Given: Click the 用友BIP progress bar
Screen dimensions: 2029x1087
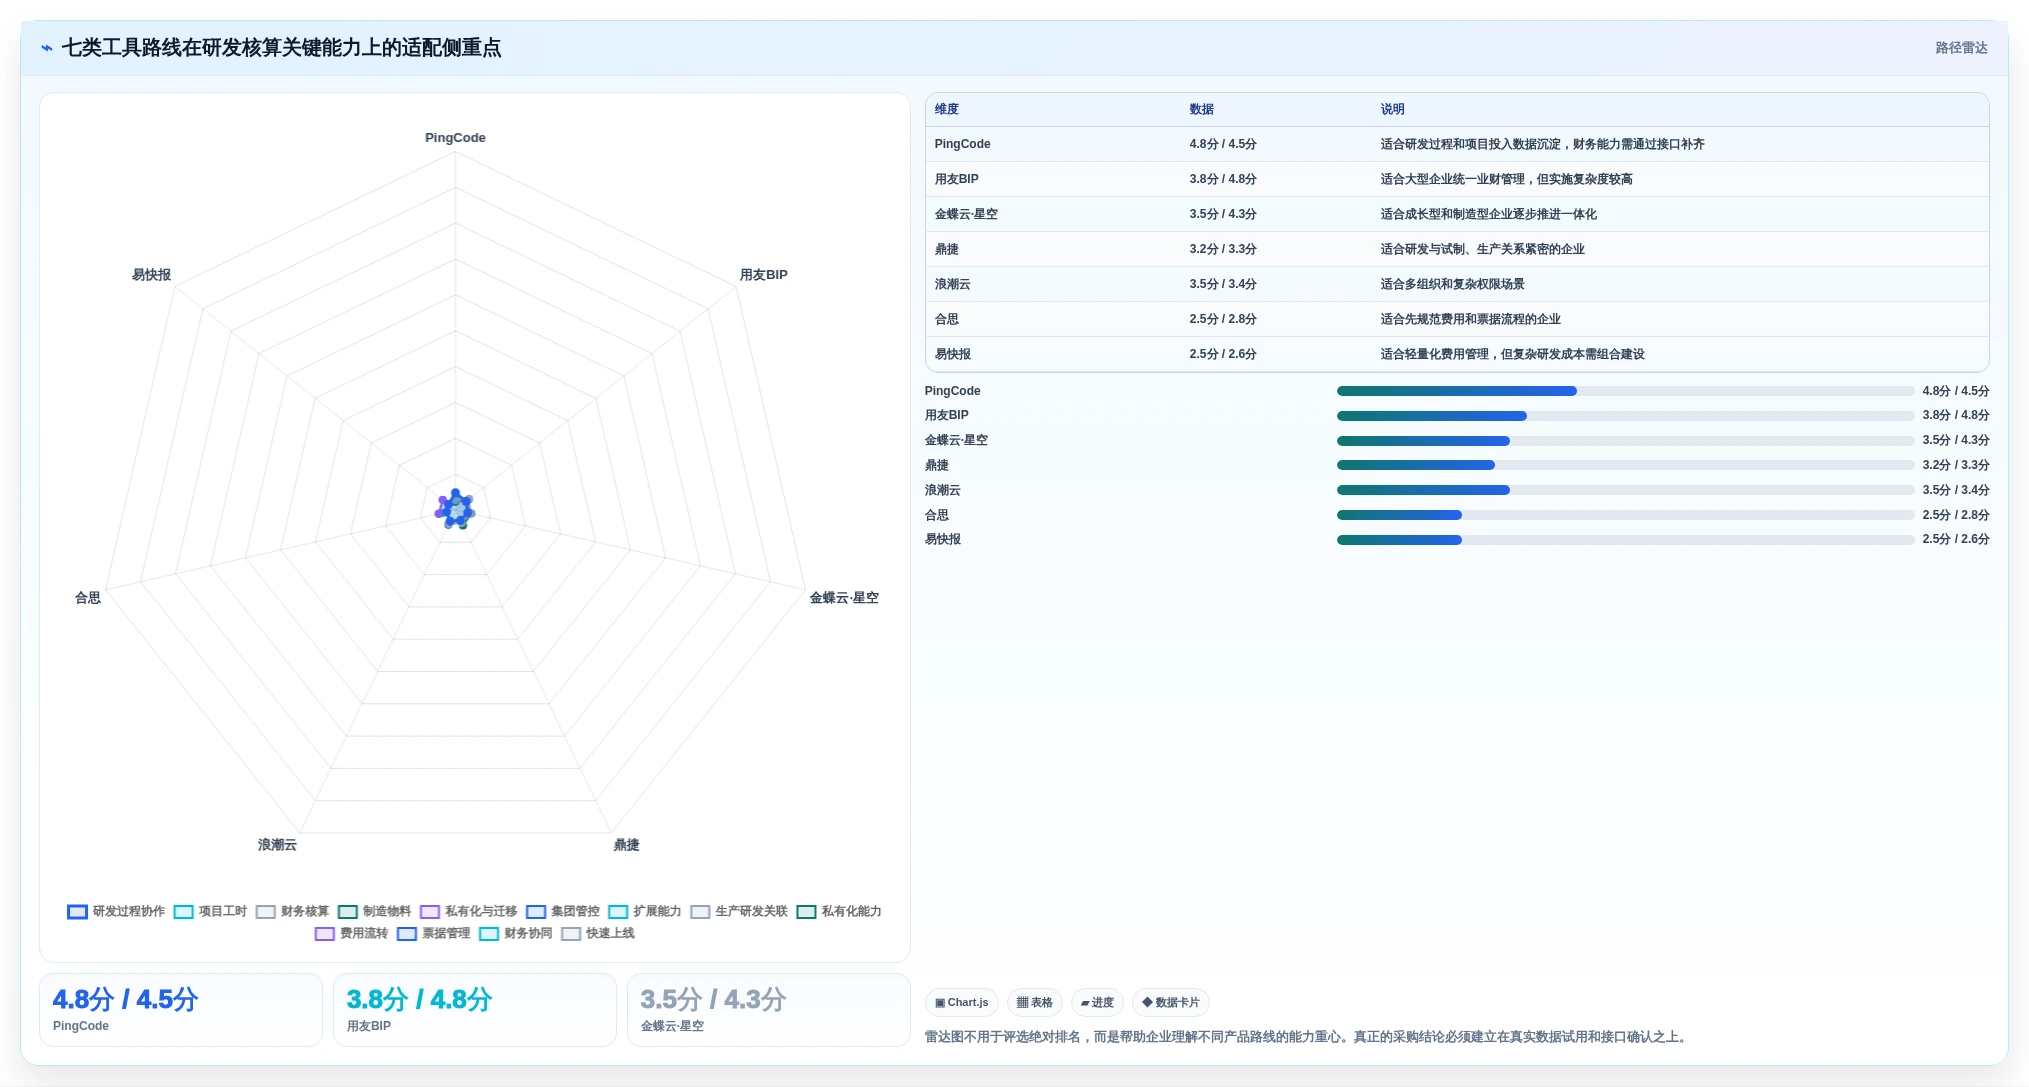Looking at the screenshot, I should (1625, 416).
